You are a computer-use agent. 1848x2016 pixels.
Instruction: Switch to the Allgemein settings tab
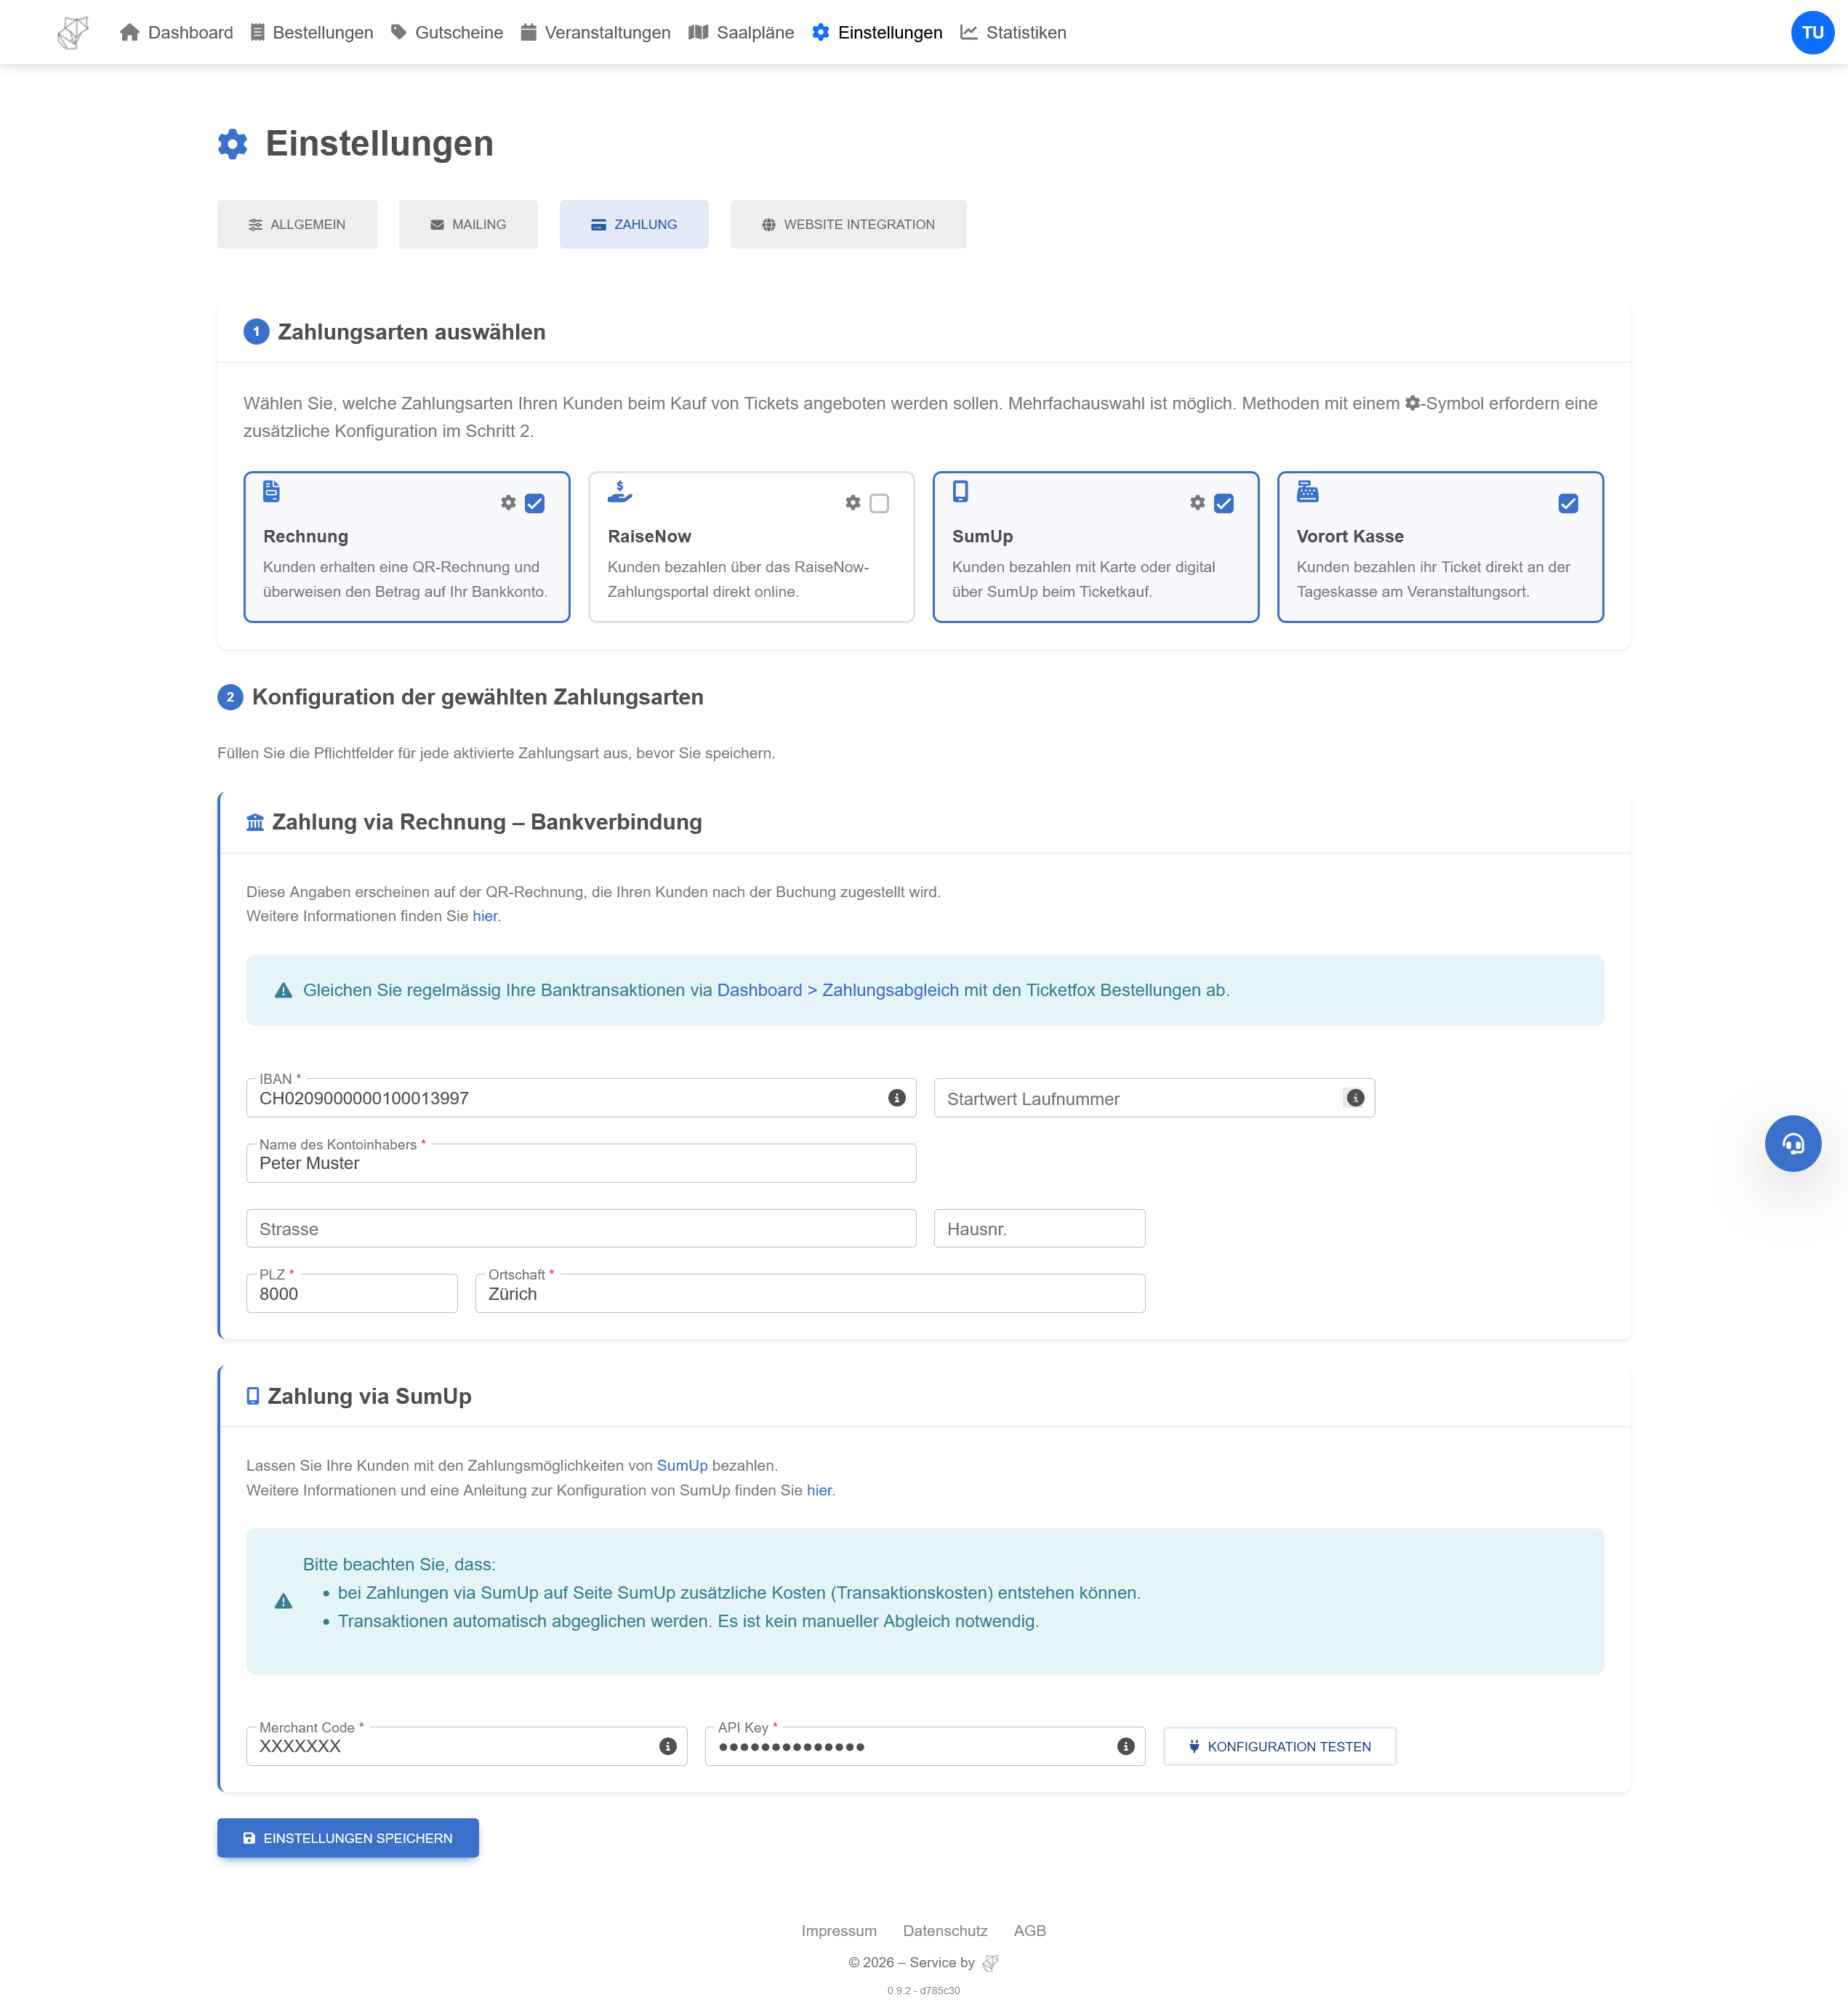point(297,224)
